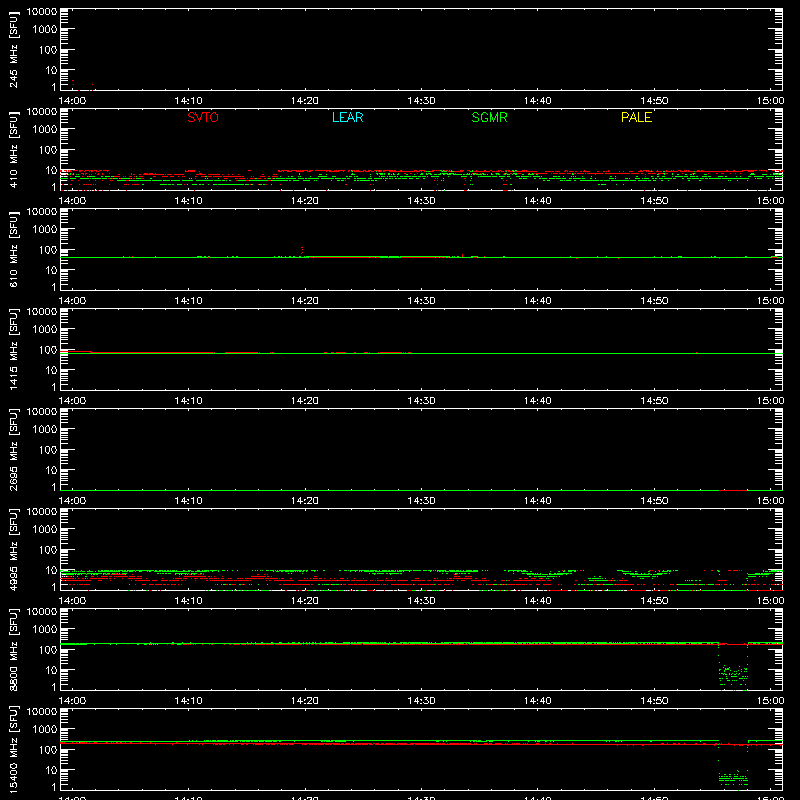
Task: Click 15:00 tick under the 245 MHz plot
Action: [x=770, y=101]
